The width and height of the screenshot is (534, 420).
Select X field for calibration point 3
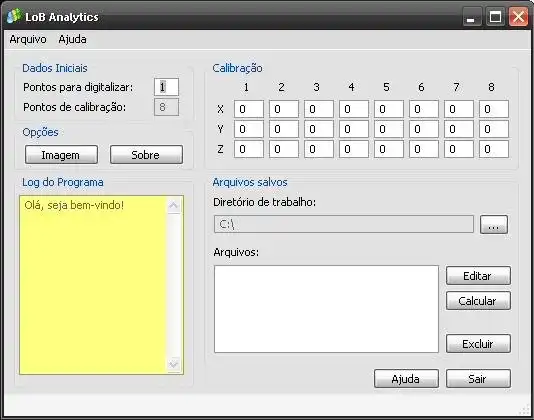(x=319, y=109)
